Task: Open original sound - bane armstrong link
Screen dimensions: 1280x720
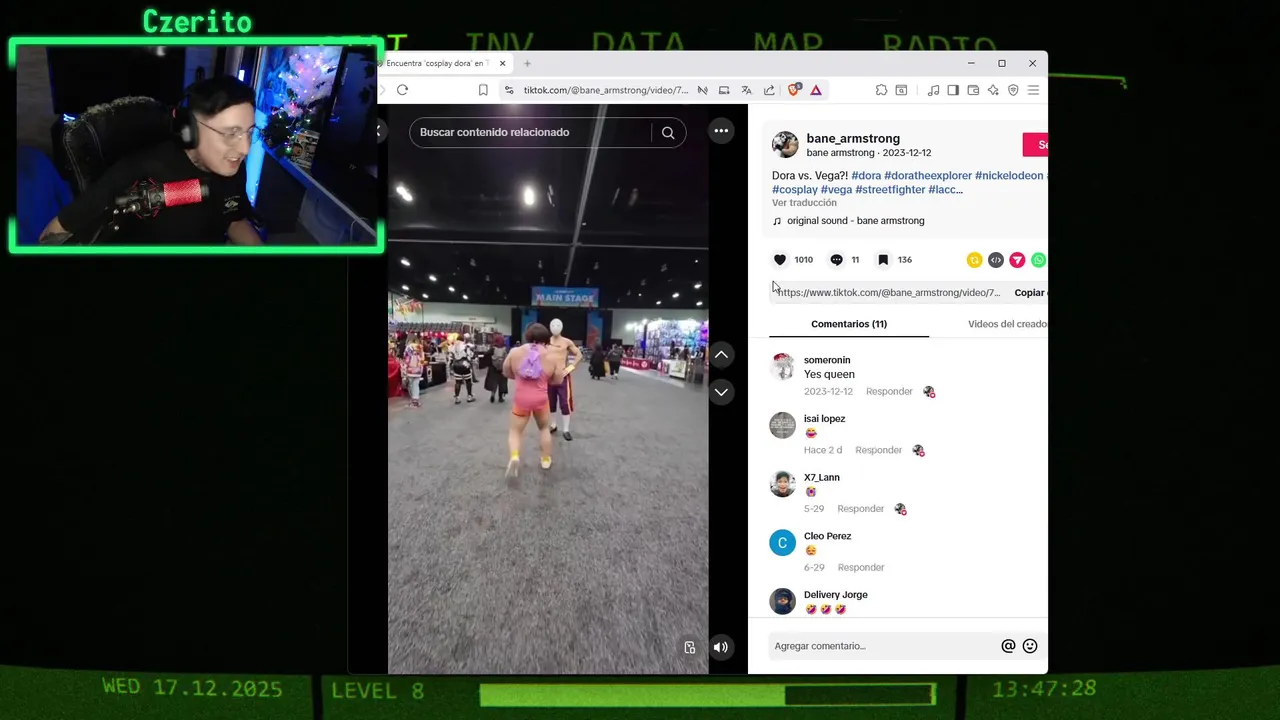Action: [x=855, y=221]
